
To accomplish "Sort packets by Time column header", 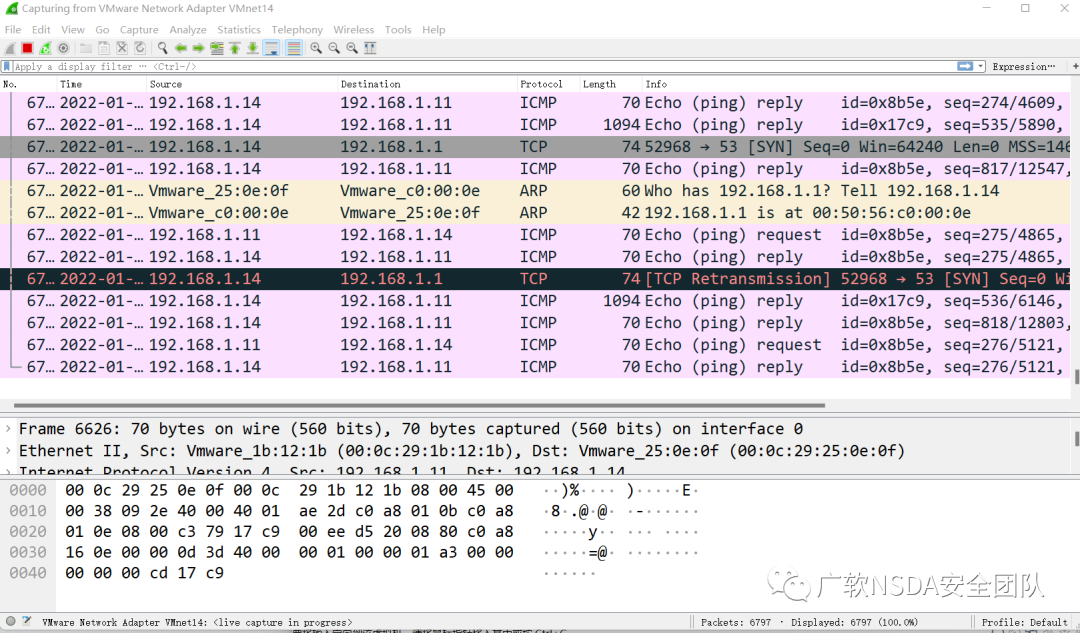I will click(101, 84).
